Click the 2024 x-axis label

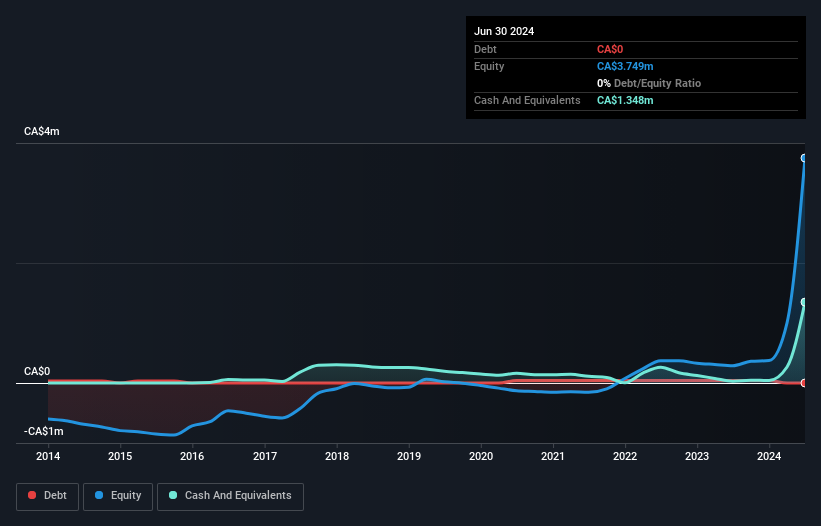769,456
